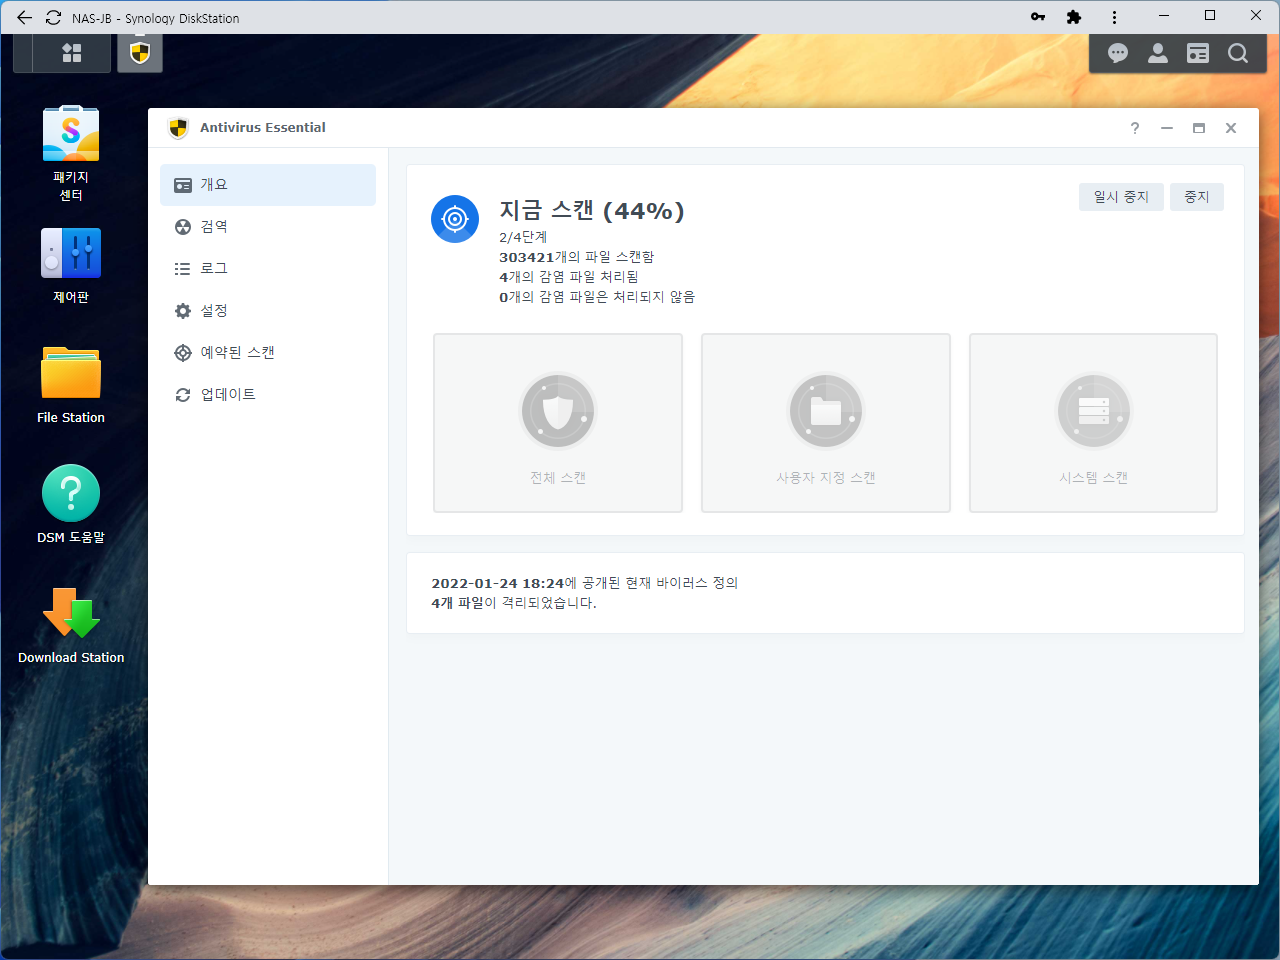Image resolution: width=1280 pixels, height=960 pixels.
Task: Click the 4개의 감염 파일 처리됨 text
Action: tap(569, 277)
